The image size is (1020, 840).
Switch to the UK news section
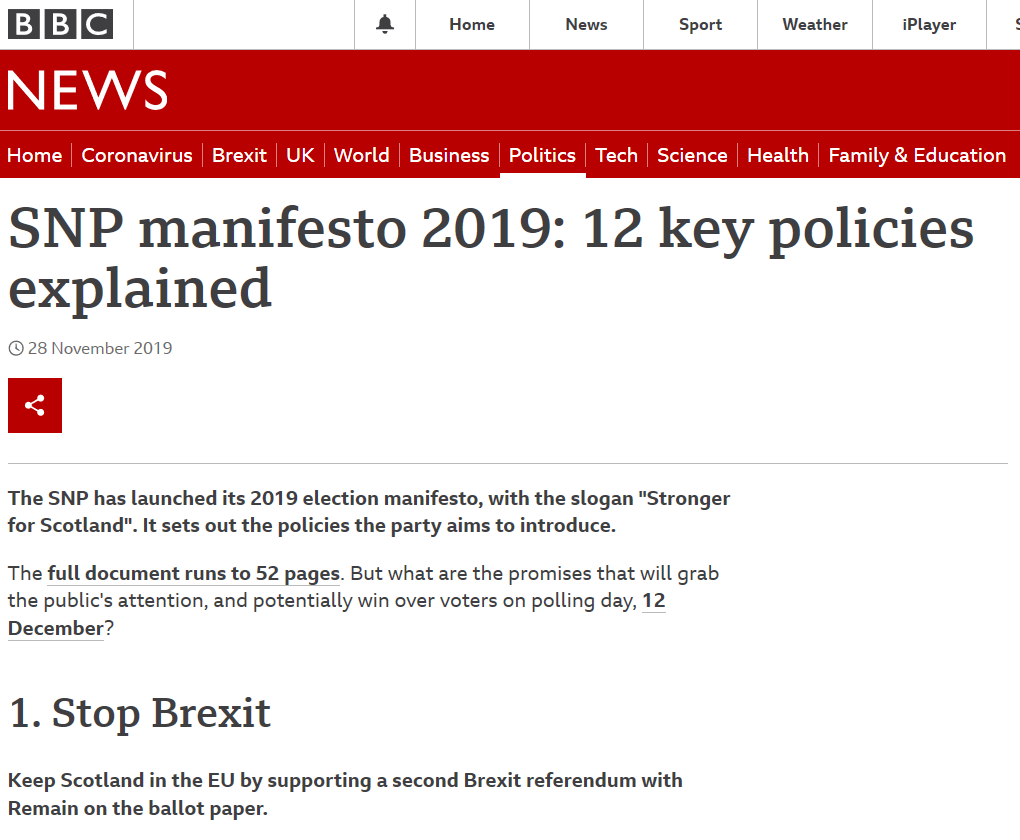click(x=300, y=155)
